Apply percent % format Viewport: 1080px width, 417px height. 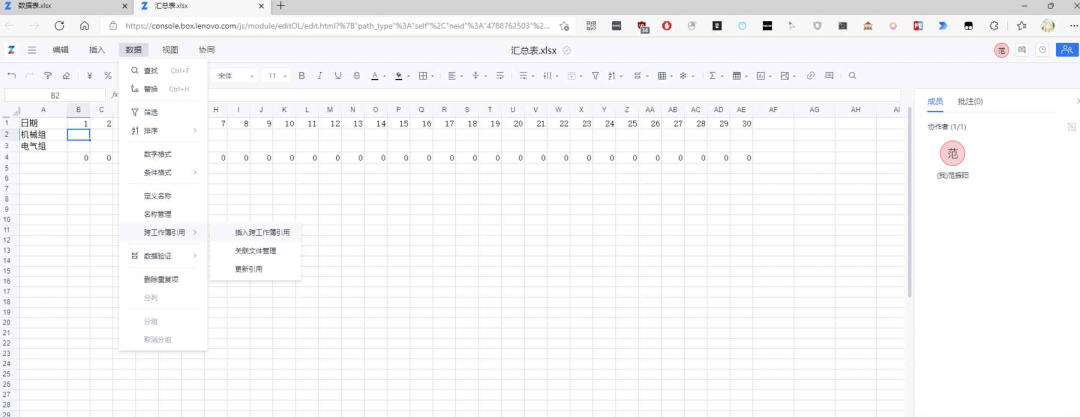click(107, 76)
